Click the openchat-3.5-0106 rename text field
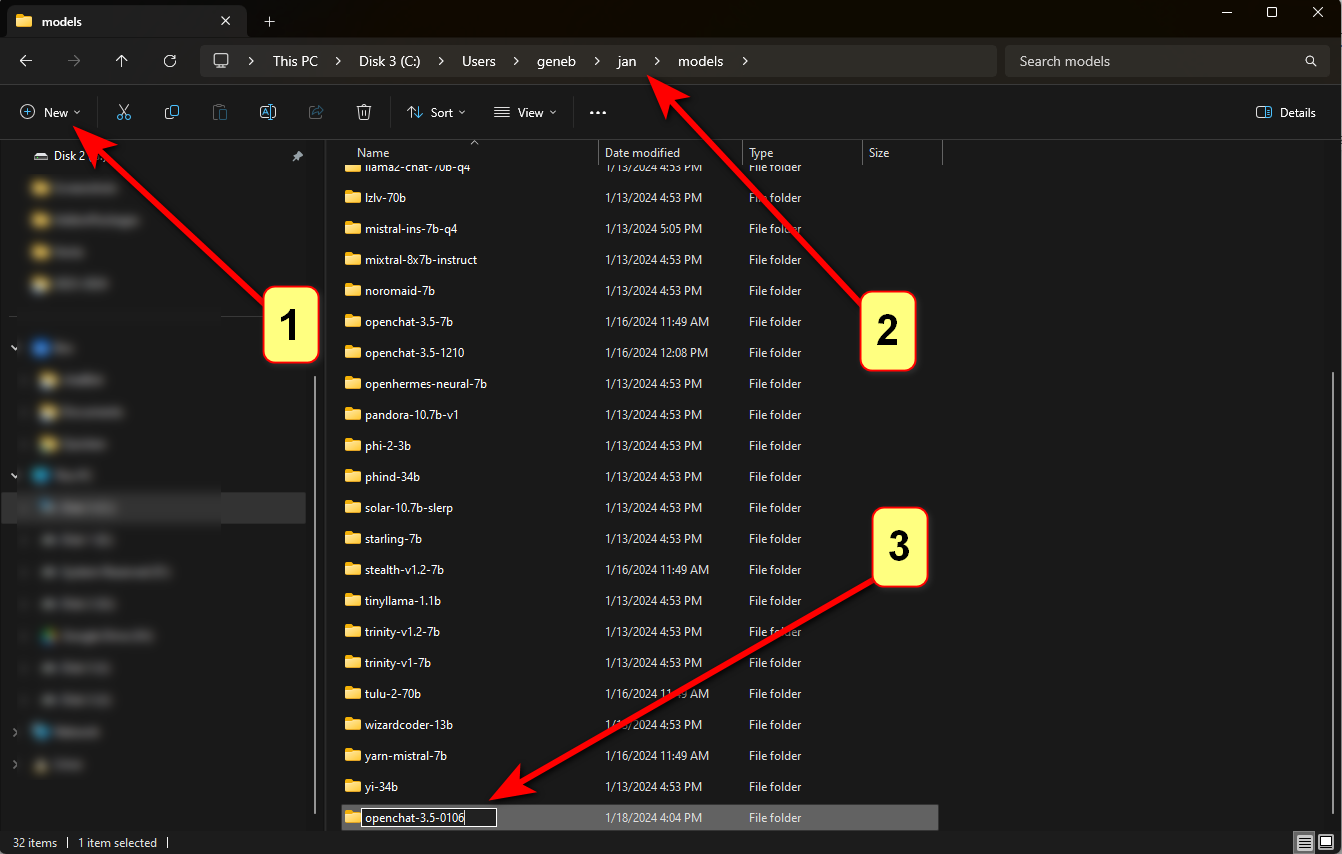This screenshot has width=1342, height=854. tap(429, 818)
